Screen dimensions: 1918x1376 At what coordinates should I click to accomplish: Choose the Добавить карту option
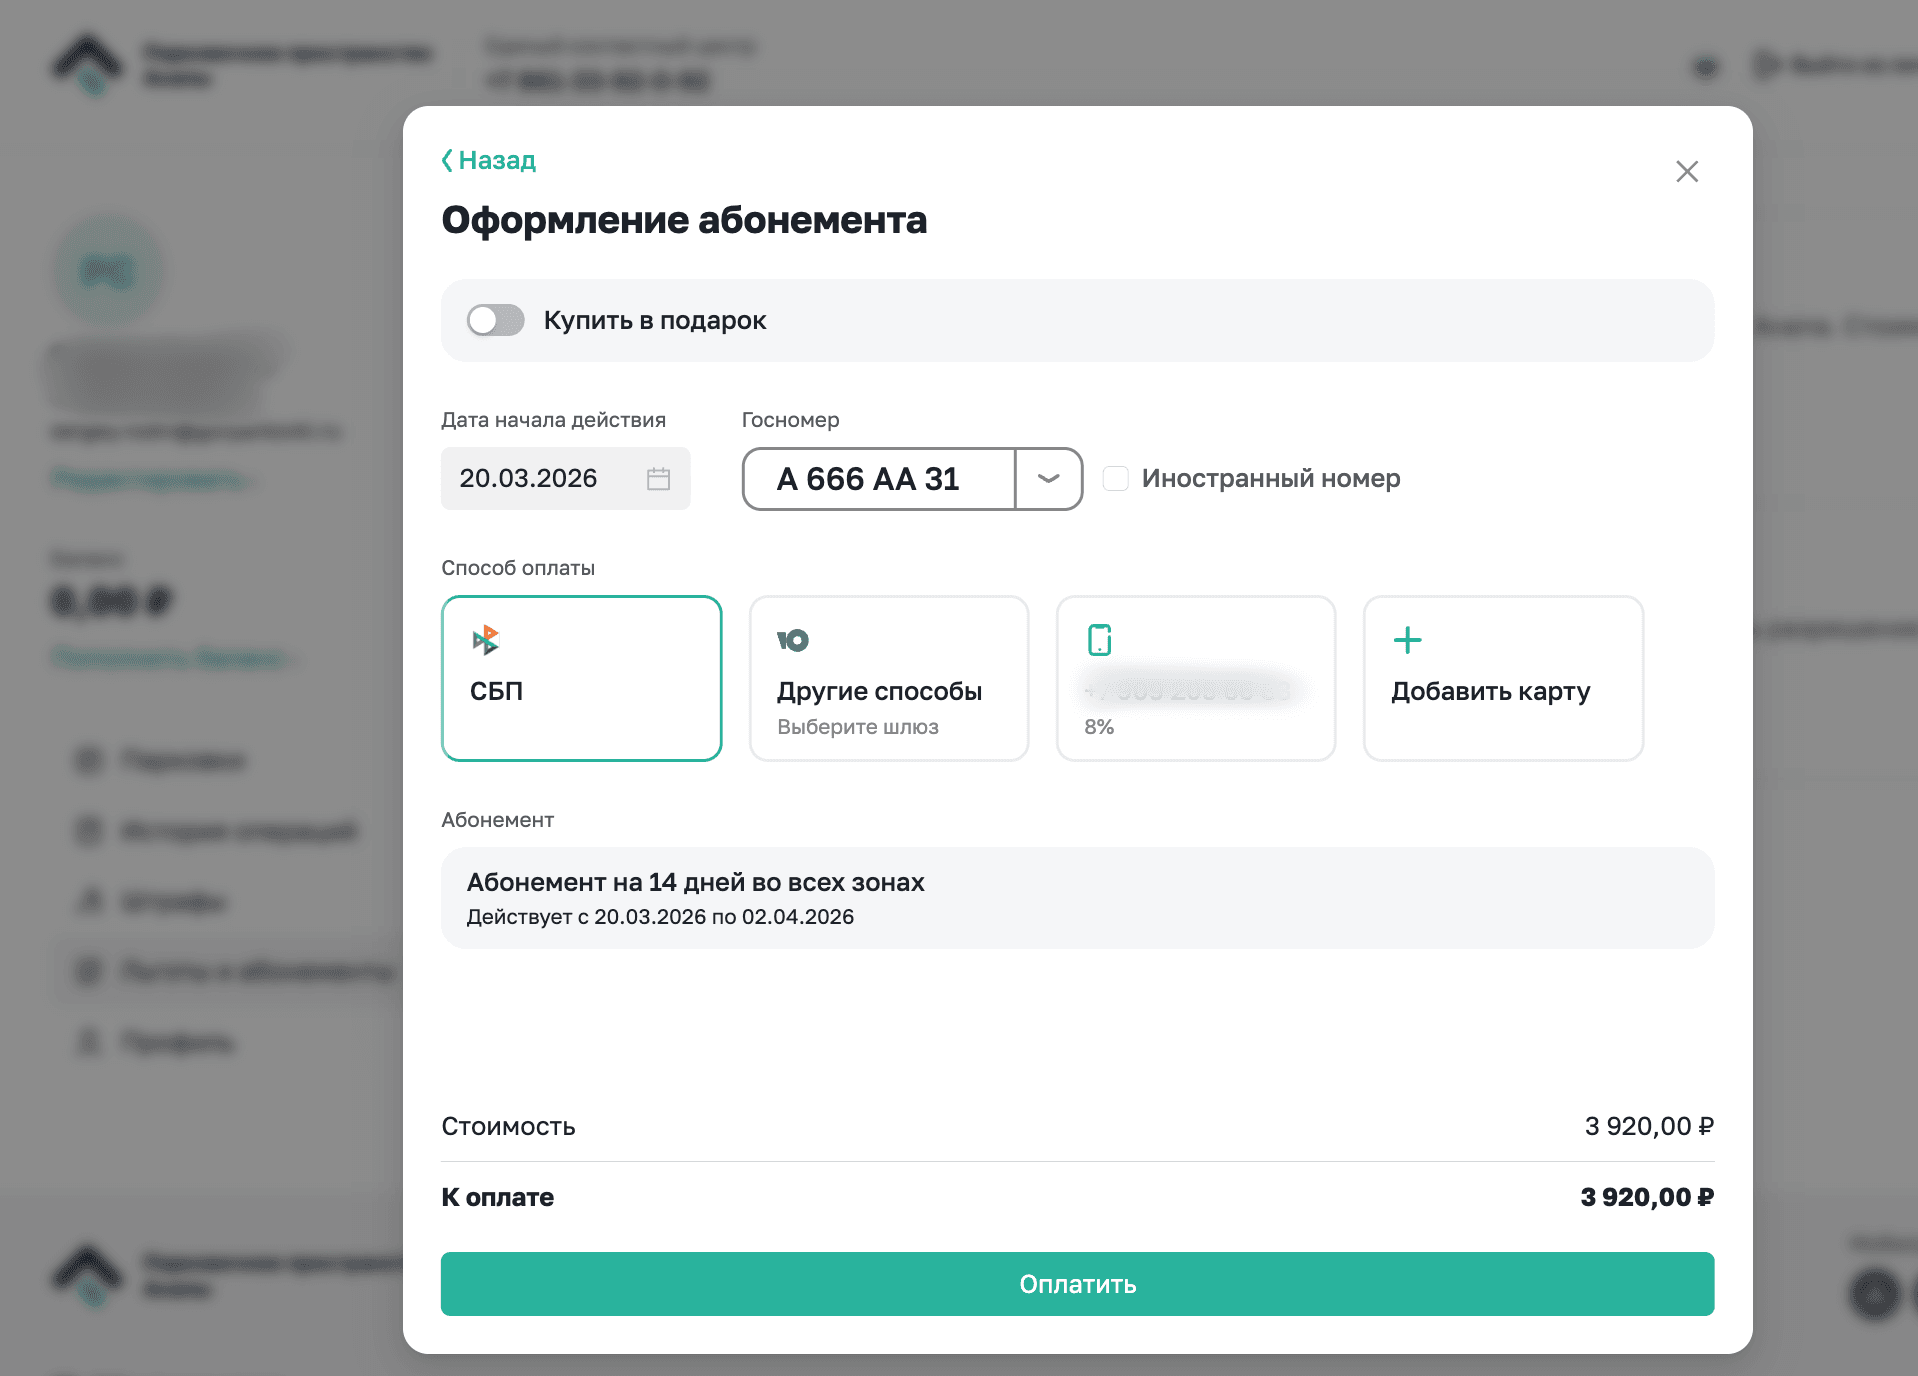coord(1502,679)
